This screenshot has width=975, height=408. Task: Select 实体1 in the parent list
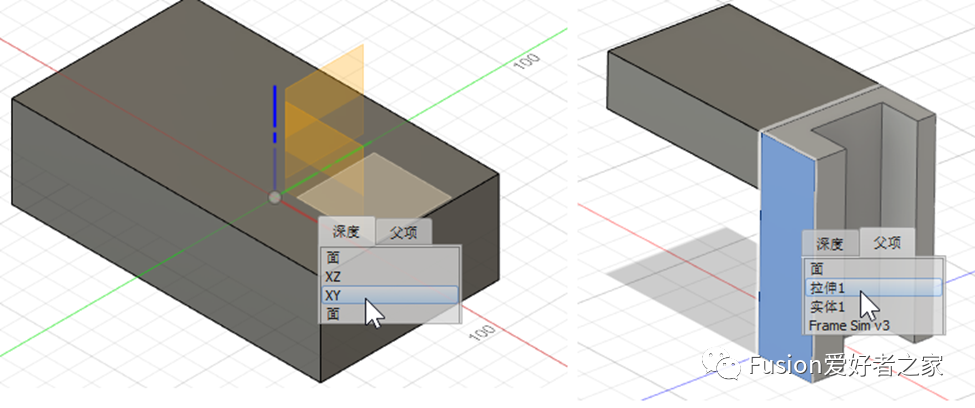[x=873, y=307]
